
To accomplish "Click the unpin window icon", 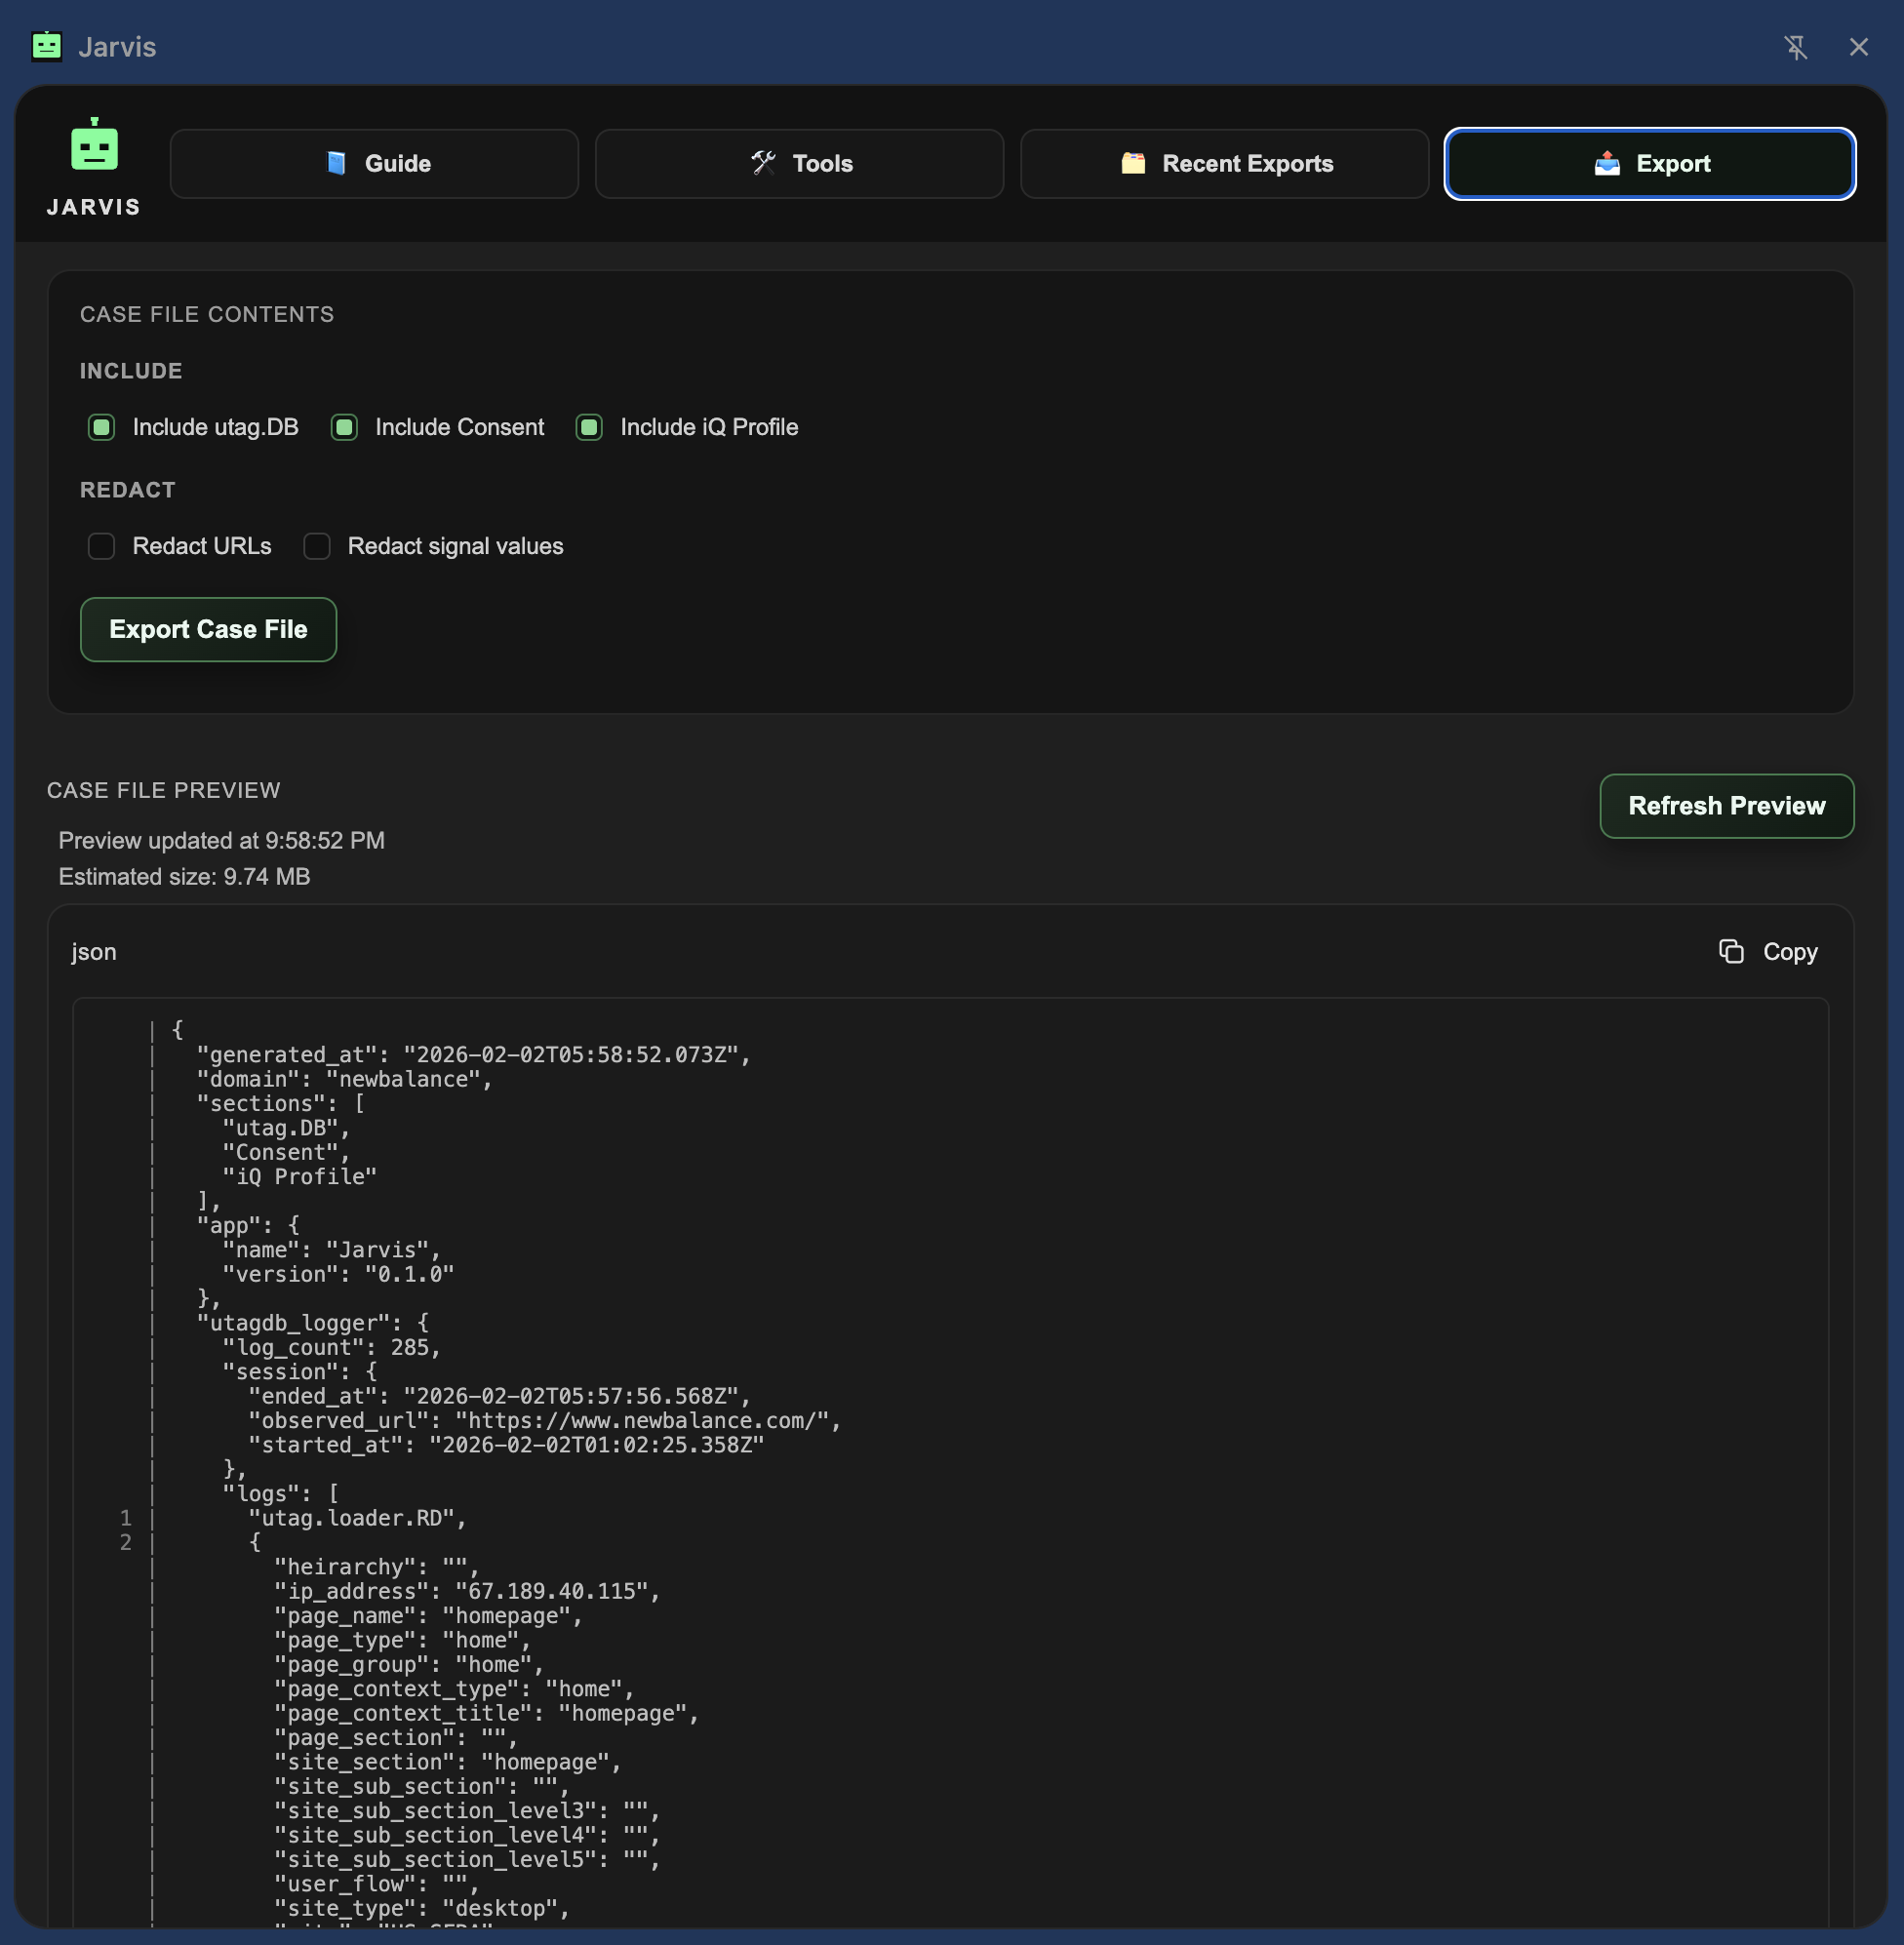I will 1795,47.
